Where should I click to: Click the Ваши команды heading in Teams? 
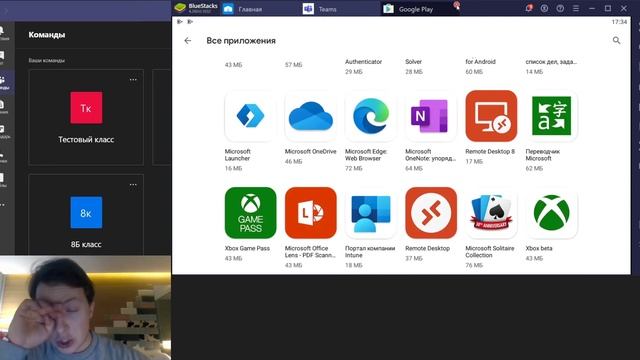47,60
